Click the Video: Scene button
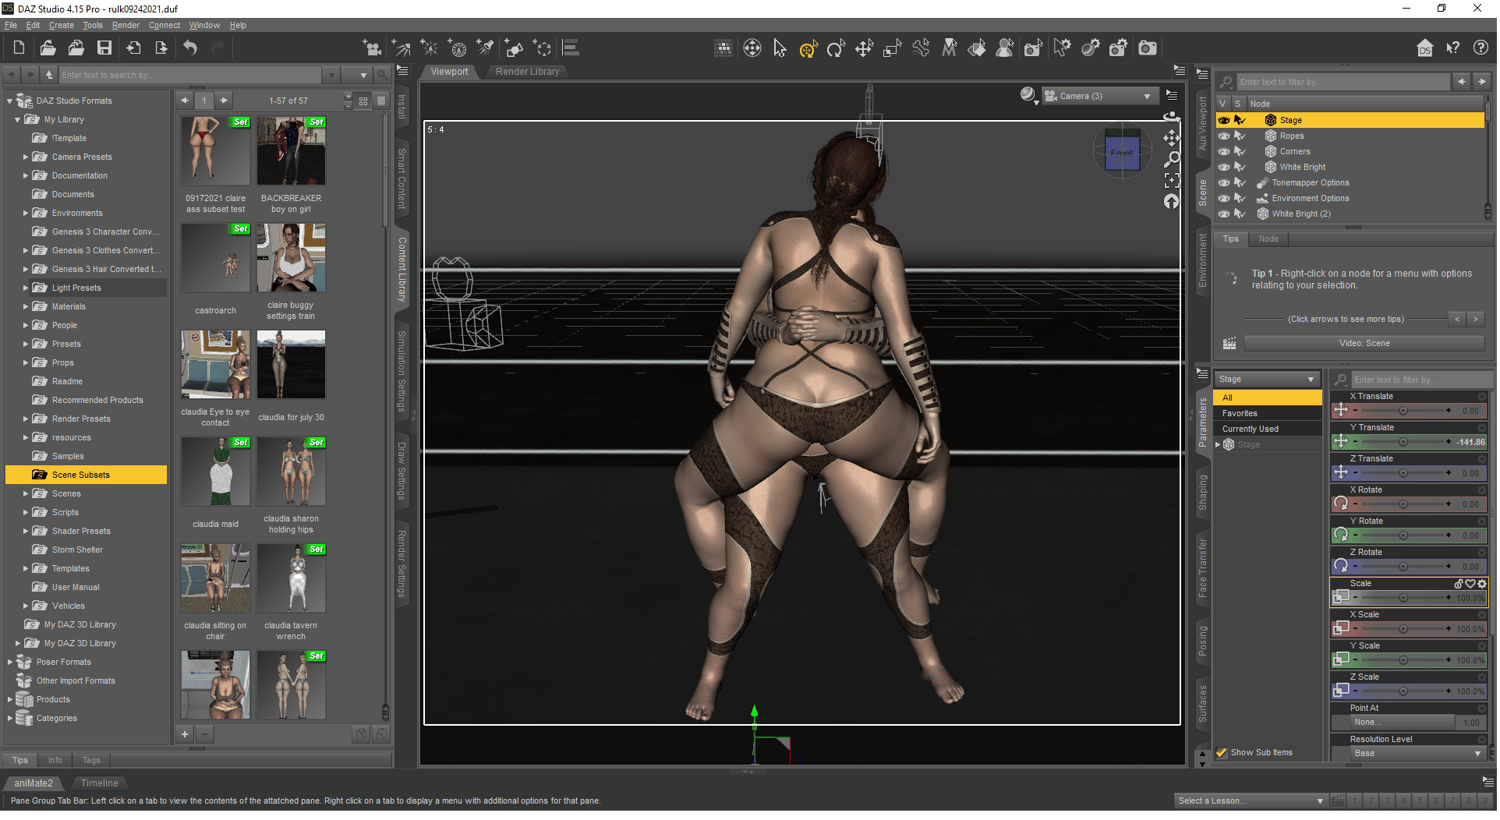The image size is (1500, 820). click(x=1364, y=344)
